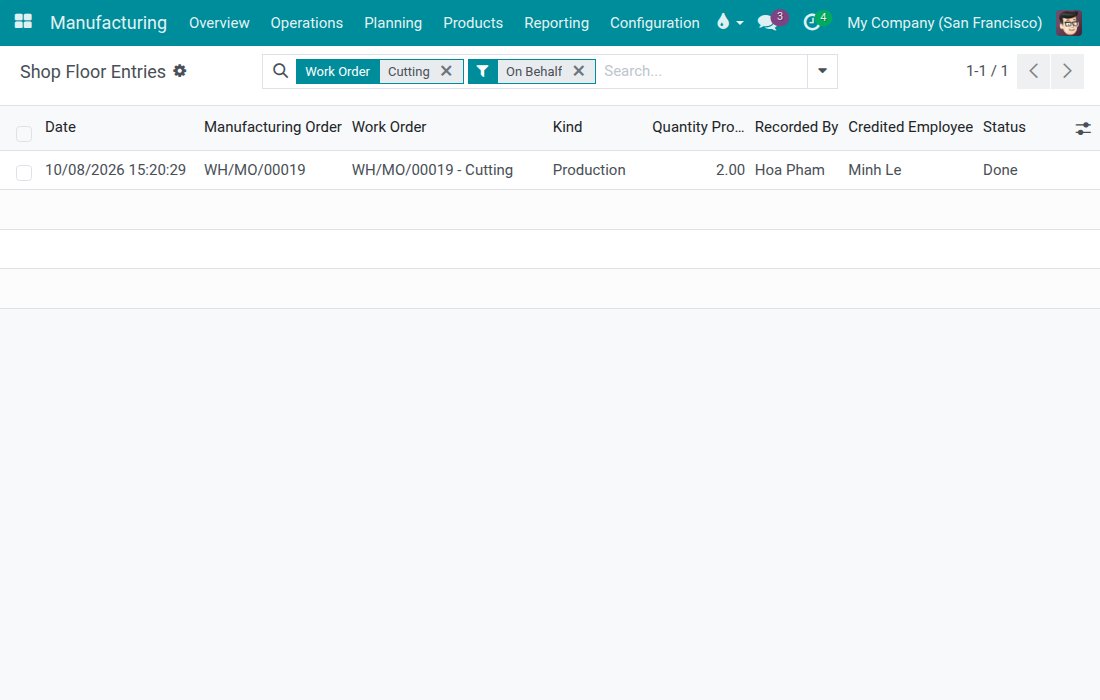The height and width of the screenshot is (700, 1100).
Task: Open the activities clock icon with badge 4
Action: coord(816,22)
